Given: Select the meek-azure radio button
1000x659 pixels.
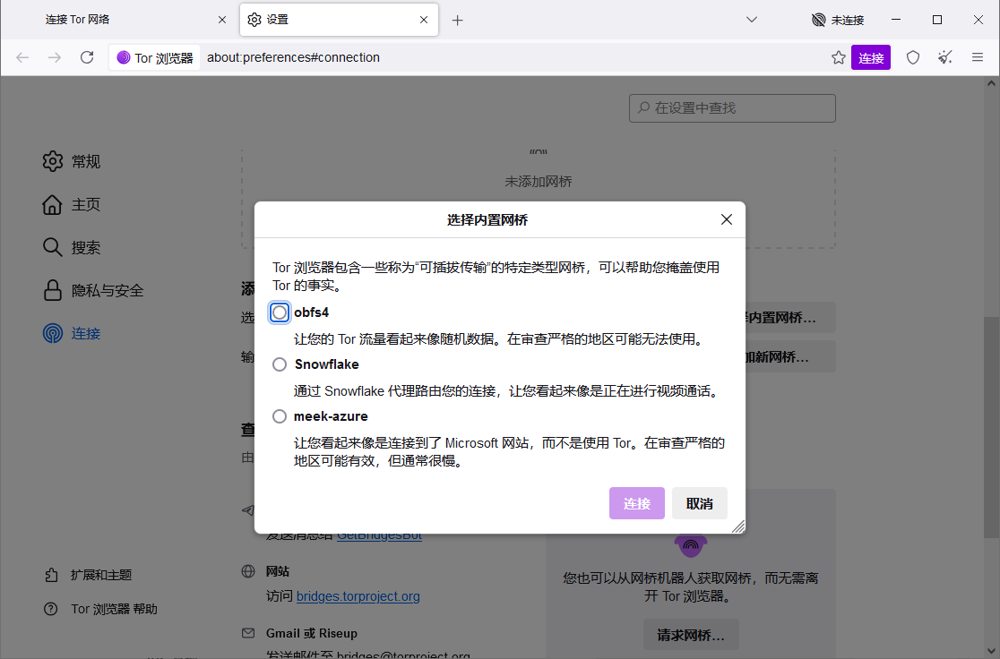Looking at the screenshot, I should (x=280, y=417).
